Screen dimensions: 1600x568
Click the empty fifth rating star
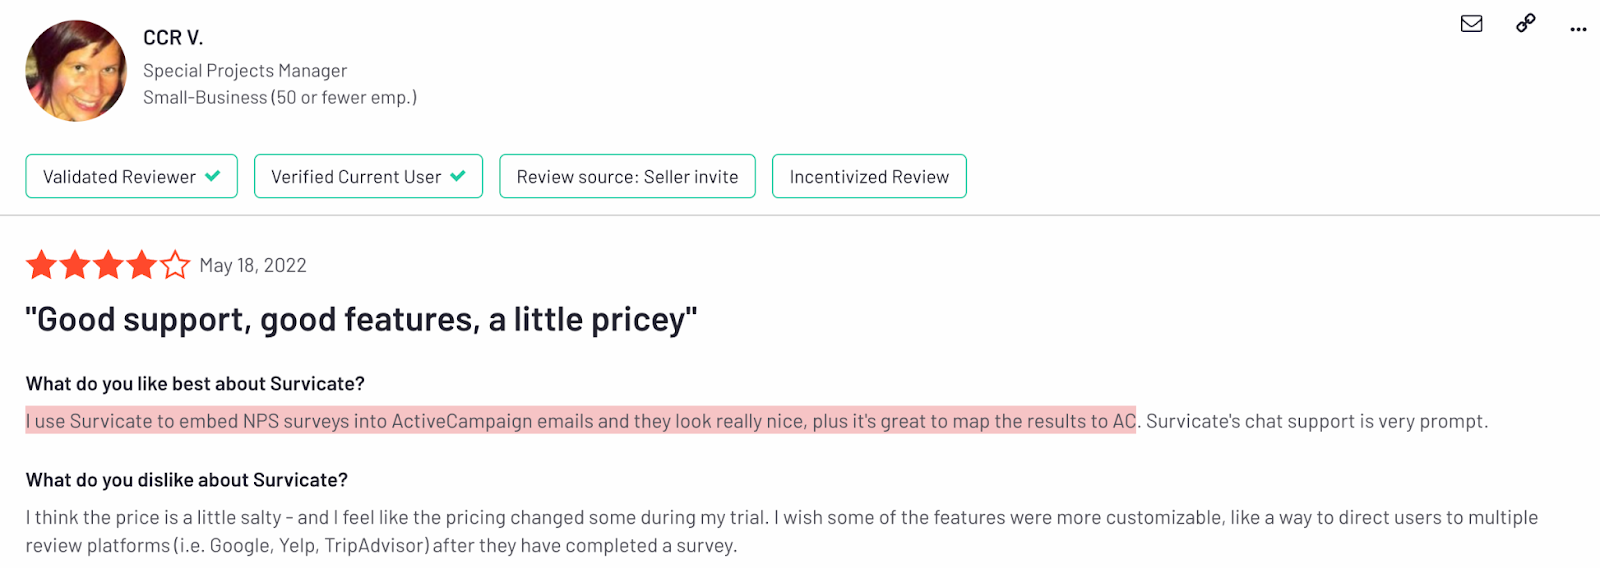175,265
